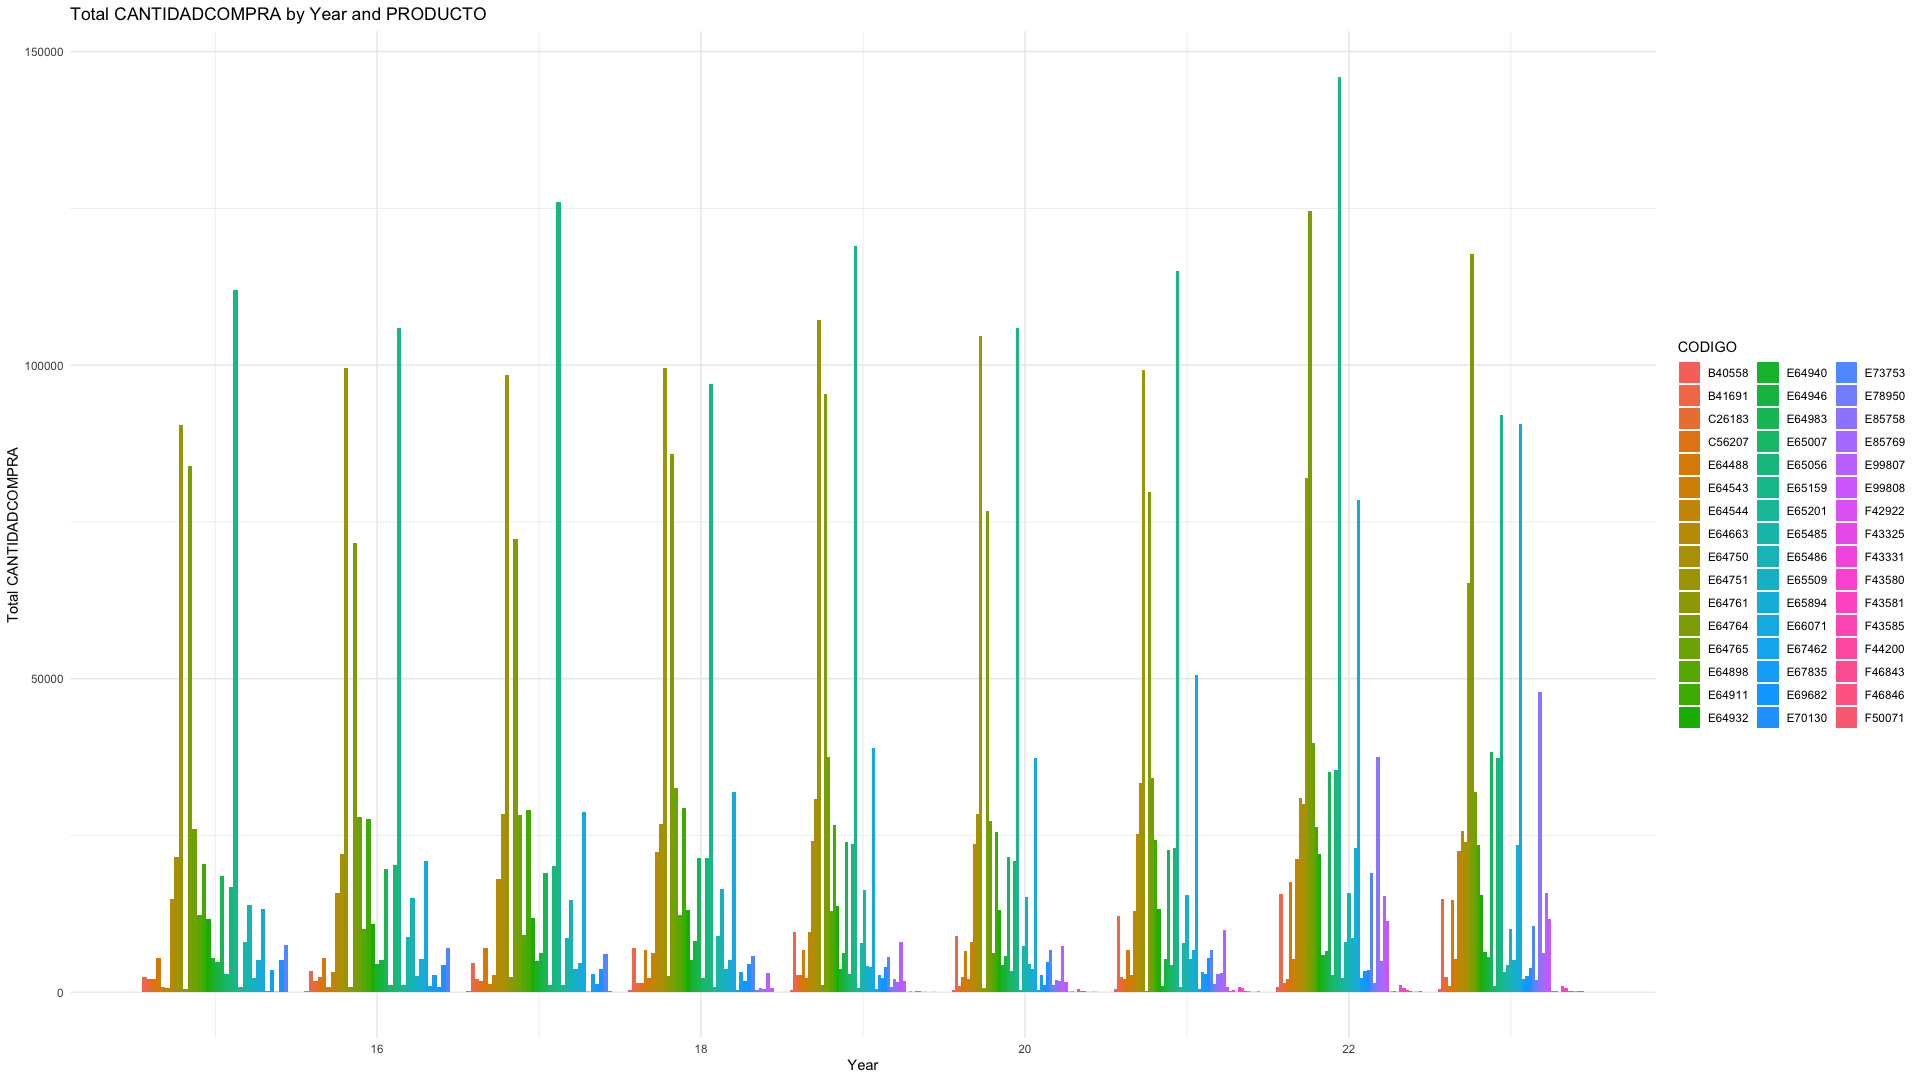The width and height of the screenshot is (1920, 1080).
Task: Click the E85758 purple legend swatch
Action: point(1847,419)
